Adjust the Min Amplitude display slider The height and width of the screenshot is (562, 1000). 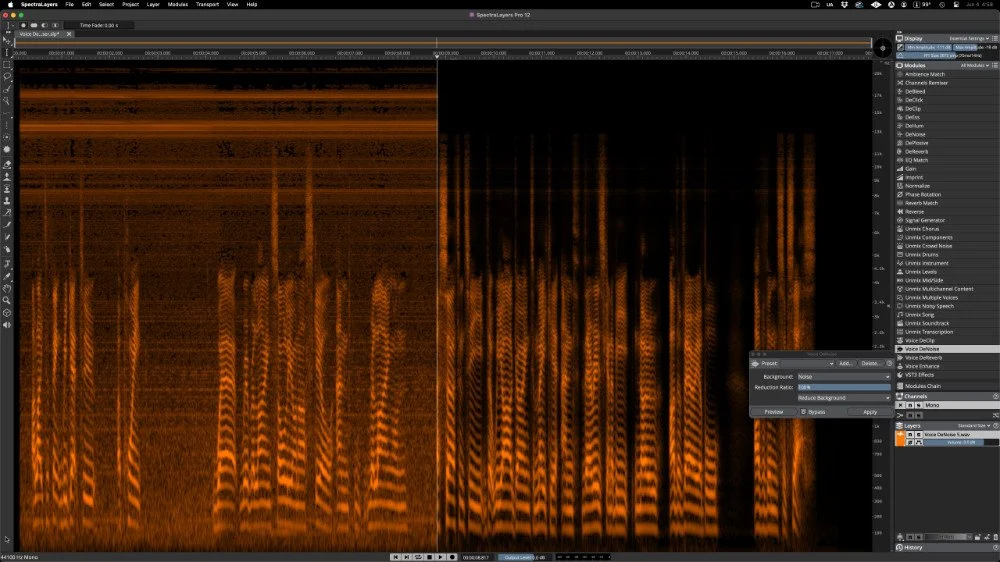click(x=929, y=47)
